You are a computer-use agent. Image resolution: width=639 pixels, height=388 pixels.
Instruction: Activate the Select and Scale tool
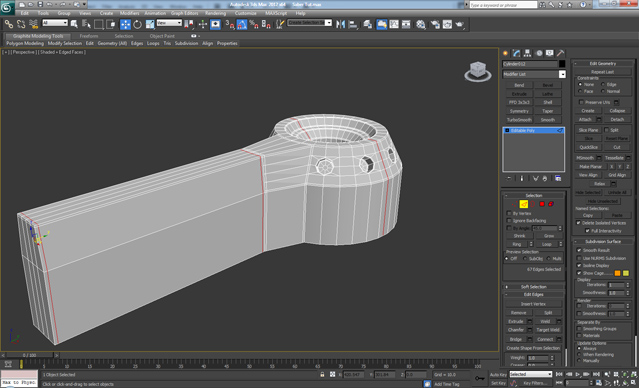150,24
